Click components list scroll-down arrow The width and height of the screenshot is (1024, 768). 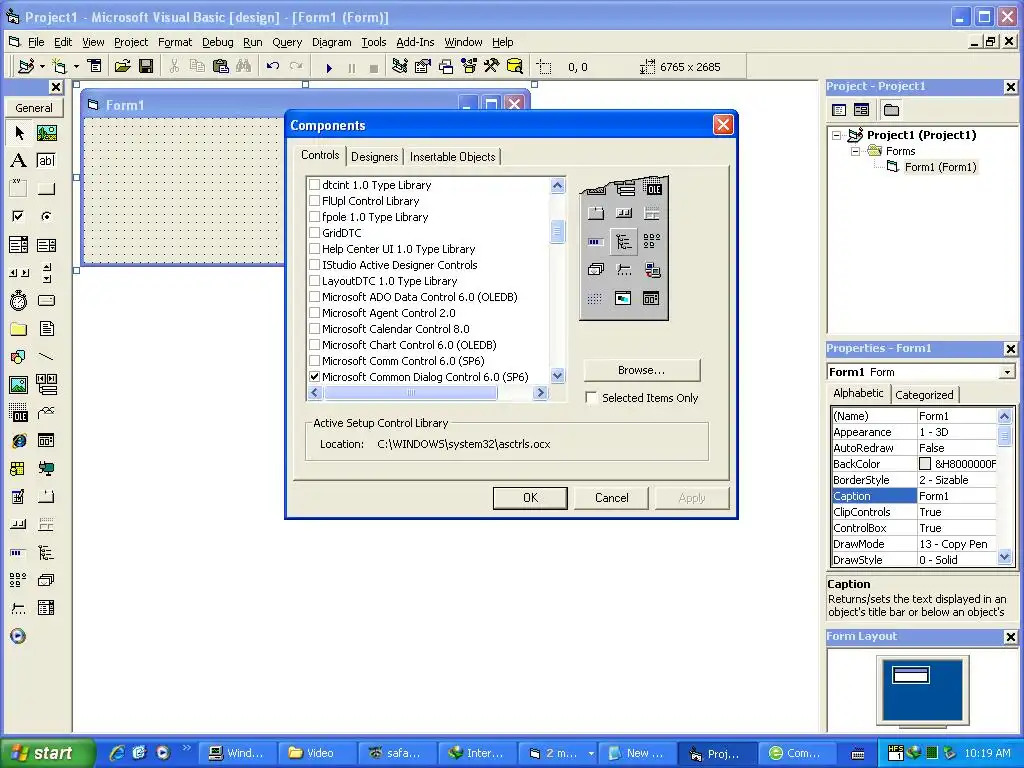click(557, 376)
